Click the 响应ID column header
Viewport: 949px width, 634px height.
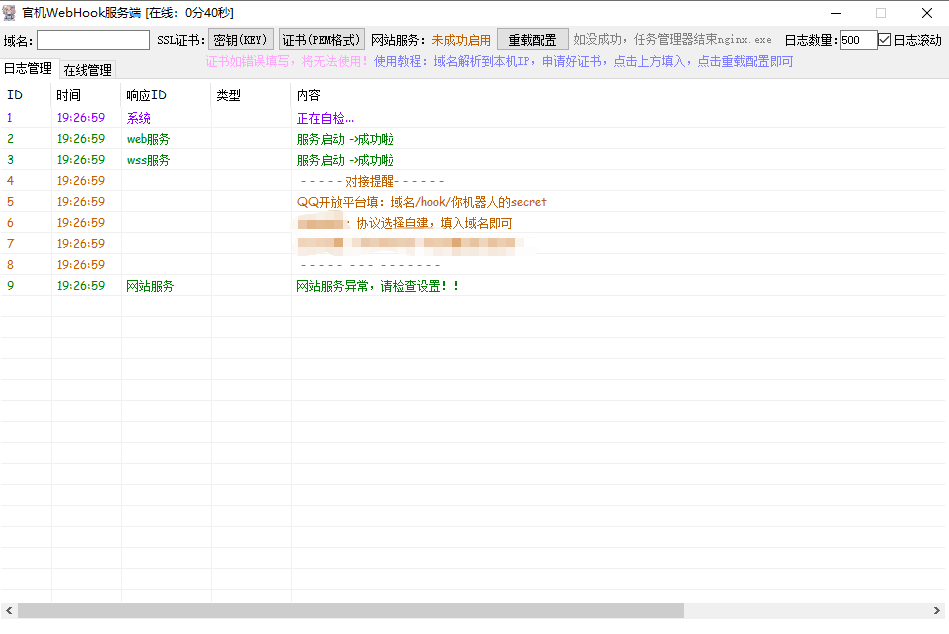click(x=146, y=95)
